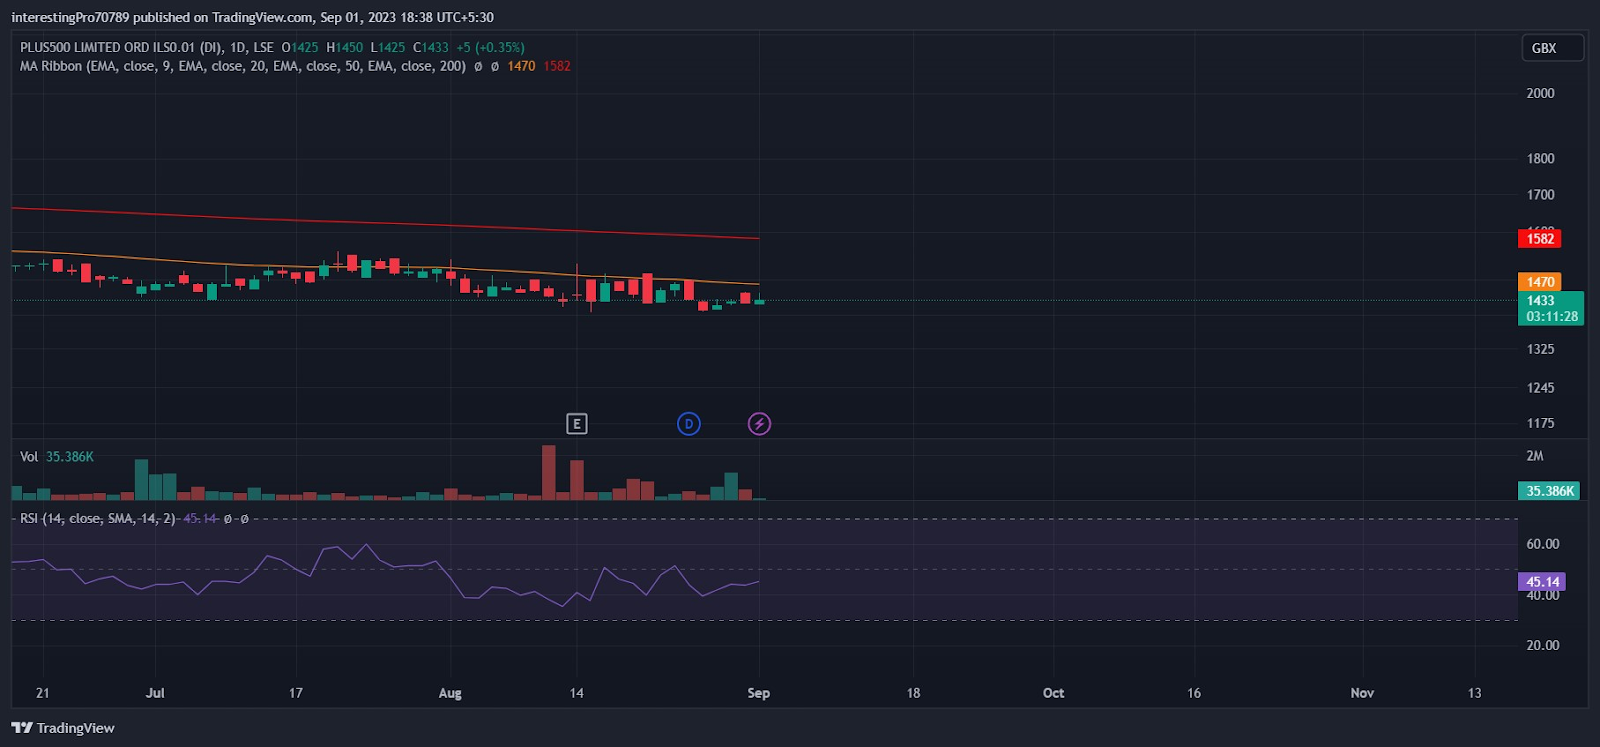Click the 1325 price scale label
The height and width of the screenshot is (747, 1600).
click(x=1540, y=349)
